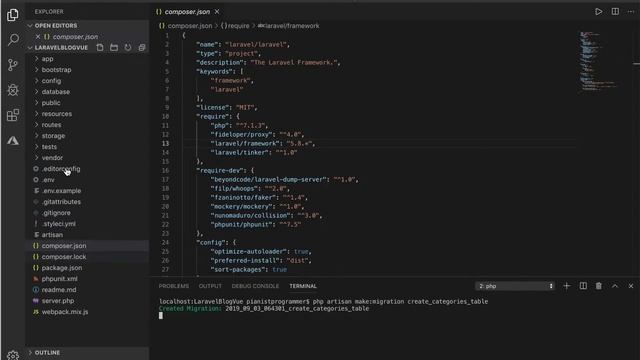
Task: Close the composer.json editor tab
Action: pyautogui.click(x=217, y=12)
